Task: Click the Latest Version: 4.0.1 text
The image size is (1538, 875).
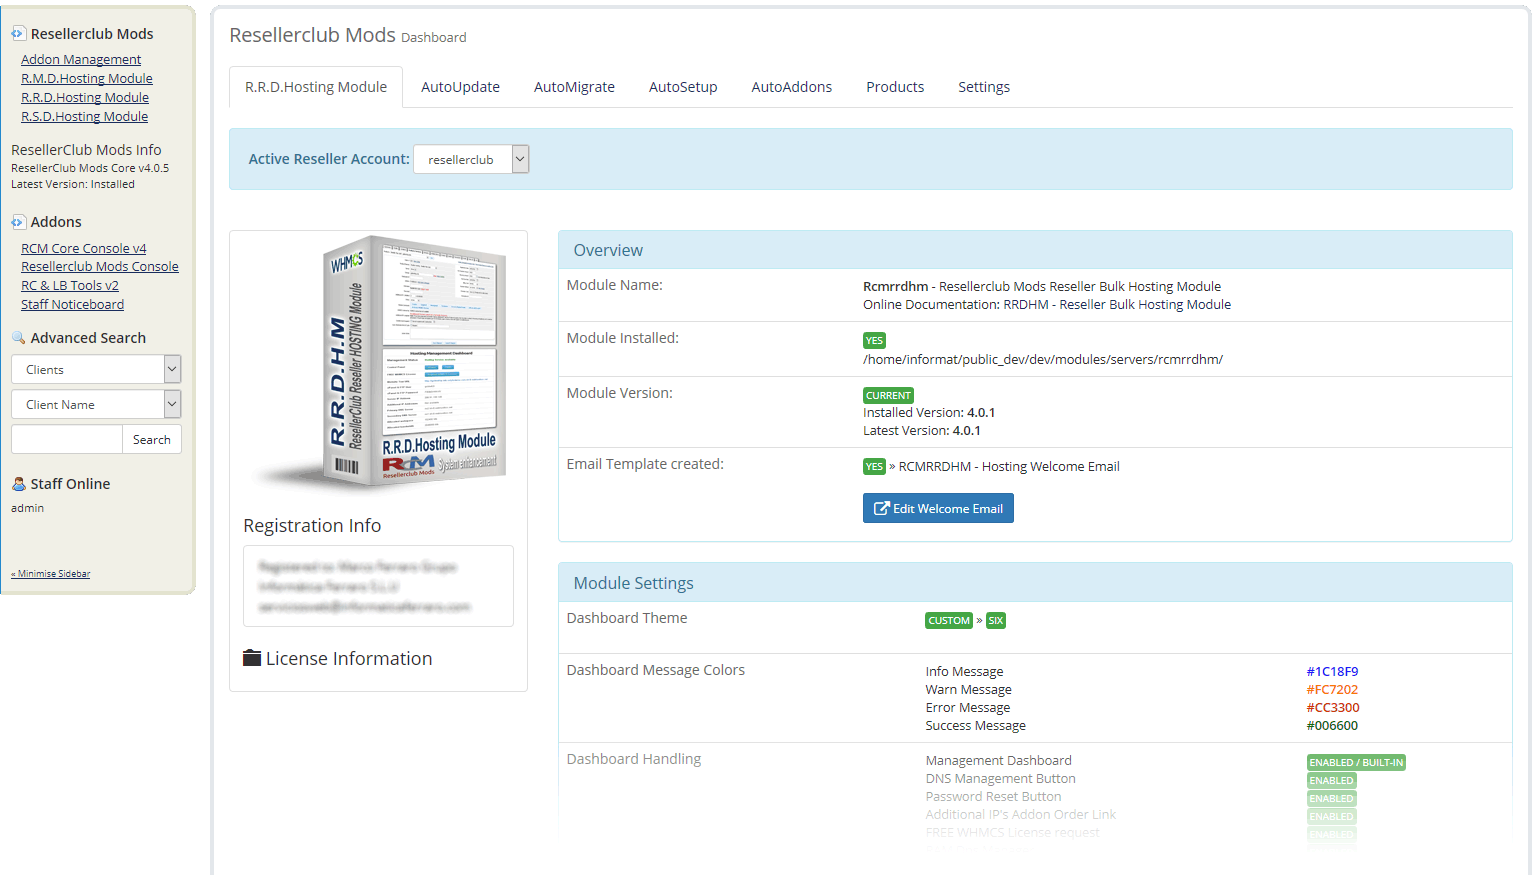Action: click(x=922, y=431)
